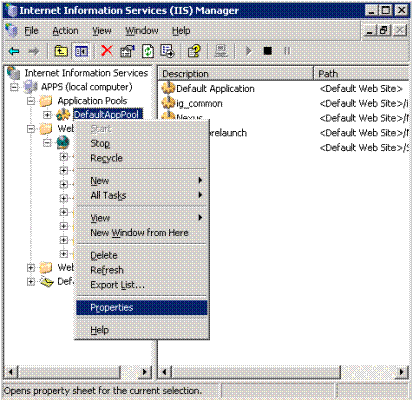Click left pane scrollbar left arrow
Image resolution: width=413 pixels, height=401 pixels.
(11, 371)
